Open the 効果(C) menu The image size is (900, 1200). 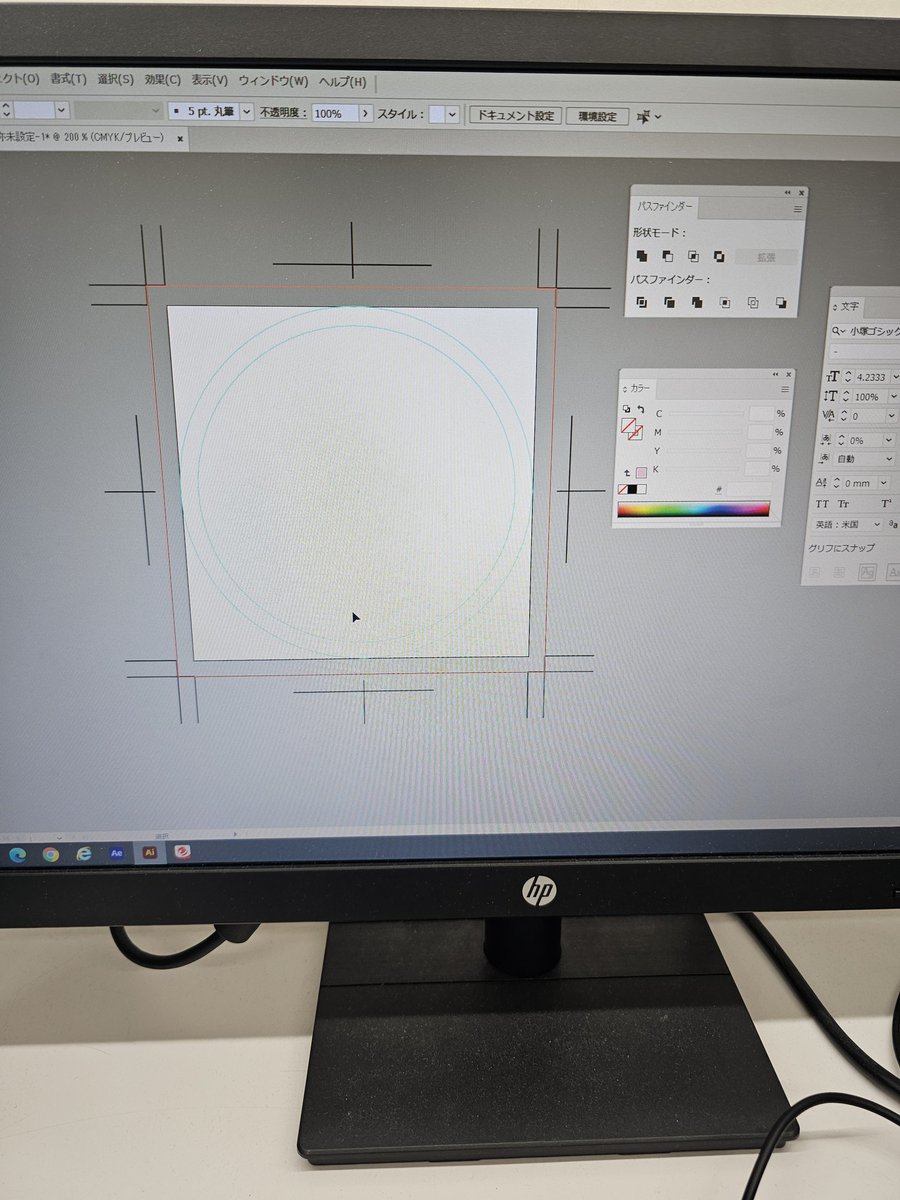click(162, 80)
